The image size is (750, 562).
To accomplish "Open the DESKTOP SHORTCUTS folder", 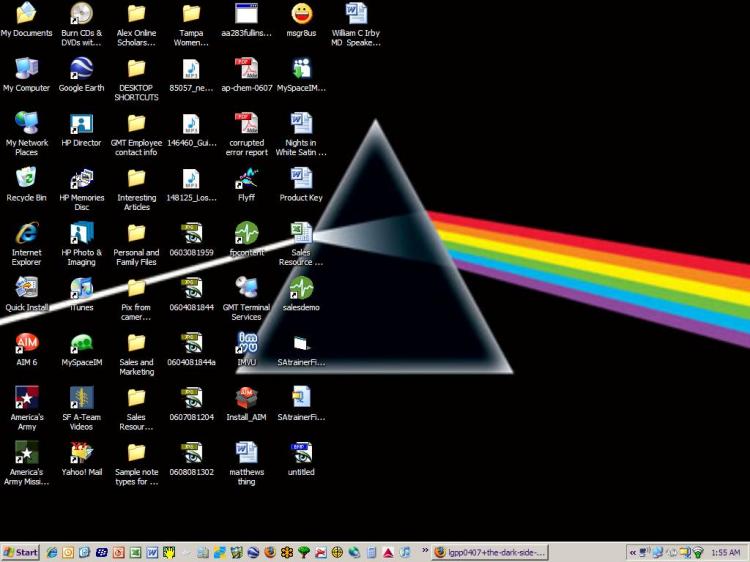I will pyautogui.click(x=136, y=70).
